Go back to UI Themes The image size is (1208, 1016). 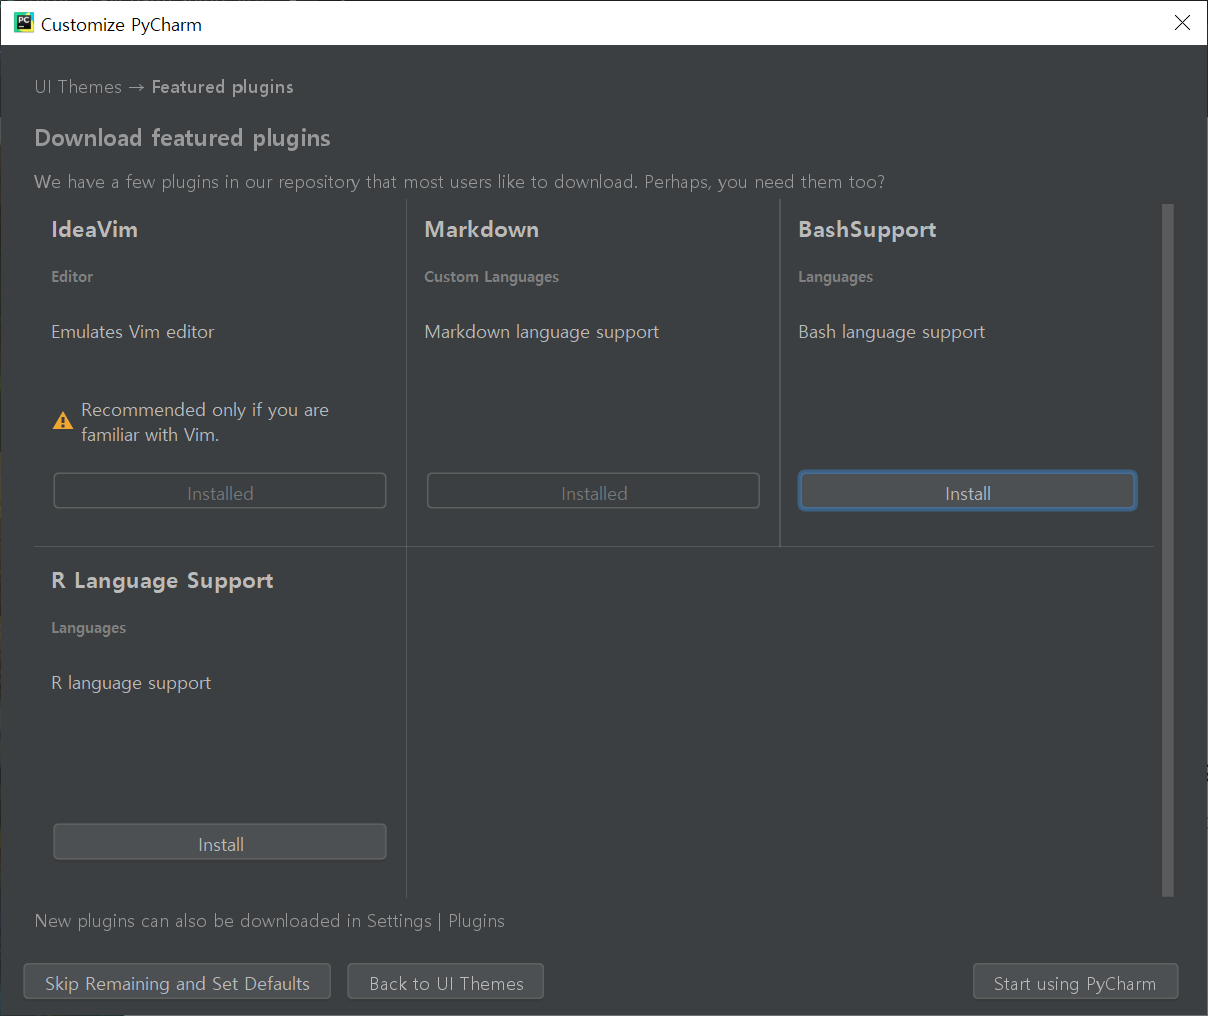point(446,982)
